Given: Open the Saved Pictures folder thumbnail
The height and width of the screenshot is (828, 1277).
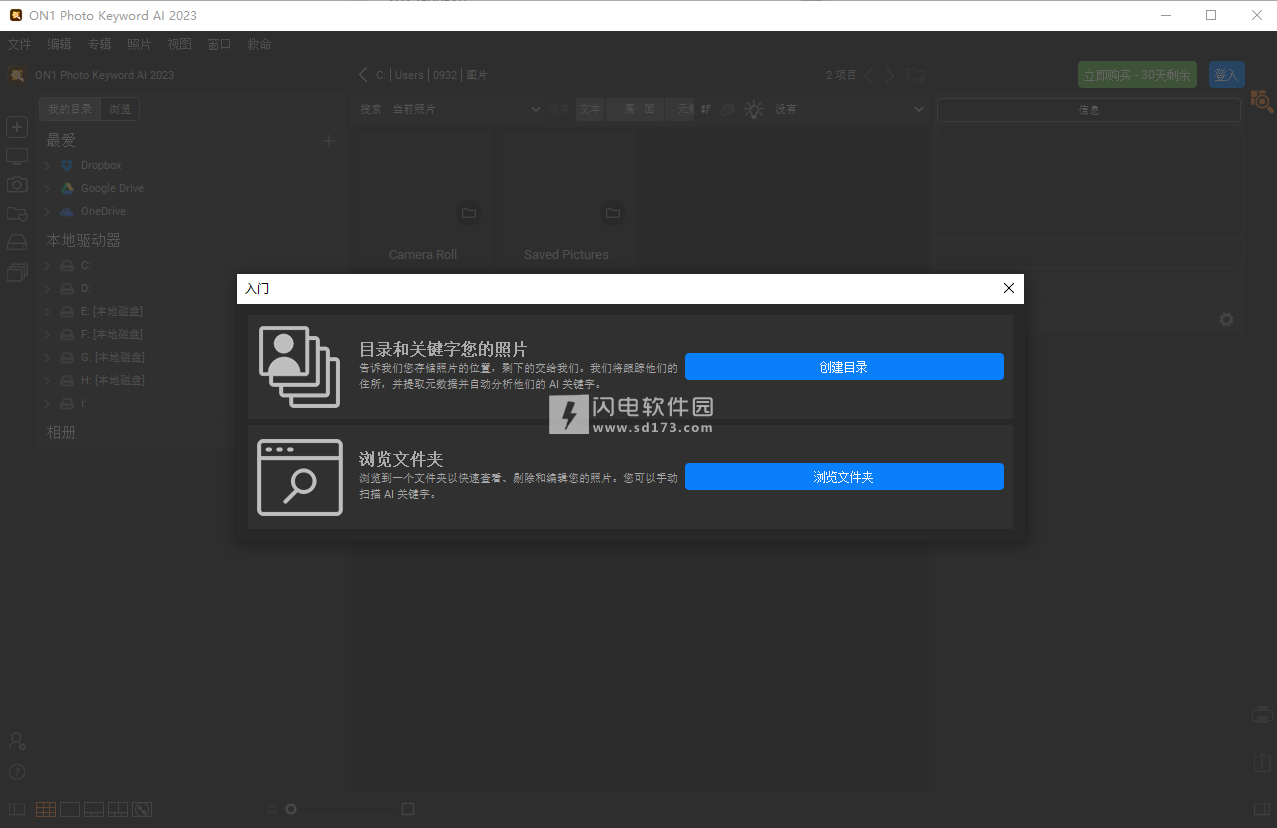Looking at the screenshot, I should pyautogui.click(x=566, y=200).
